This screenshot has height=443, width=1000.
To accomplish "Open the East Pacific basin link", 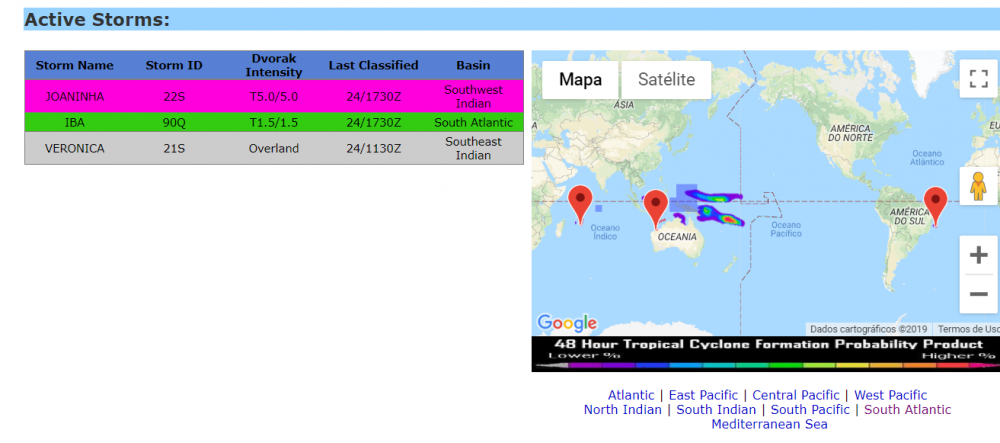I will 703,395.
